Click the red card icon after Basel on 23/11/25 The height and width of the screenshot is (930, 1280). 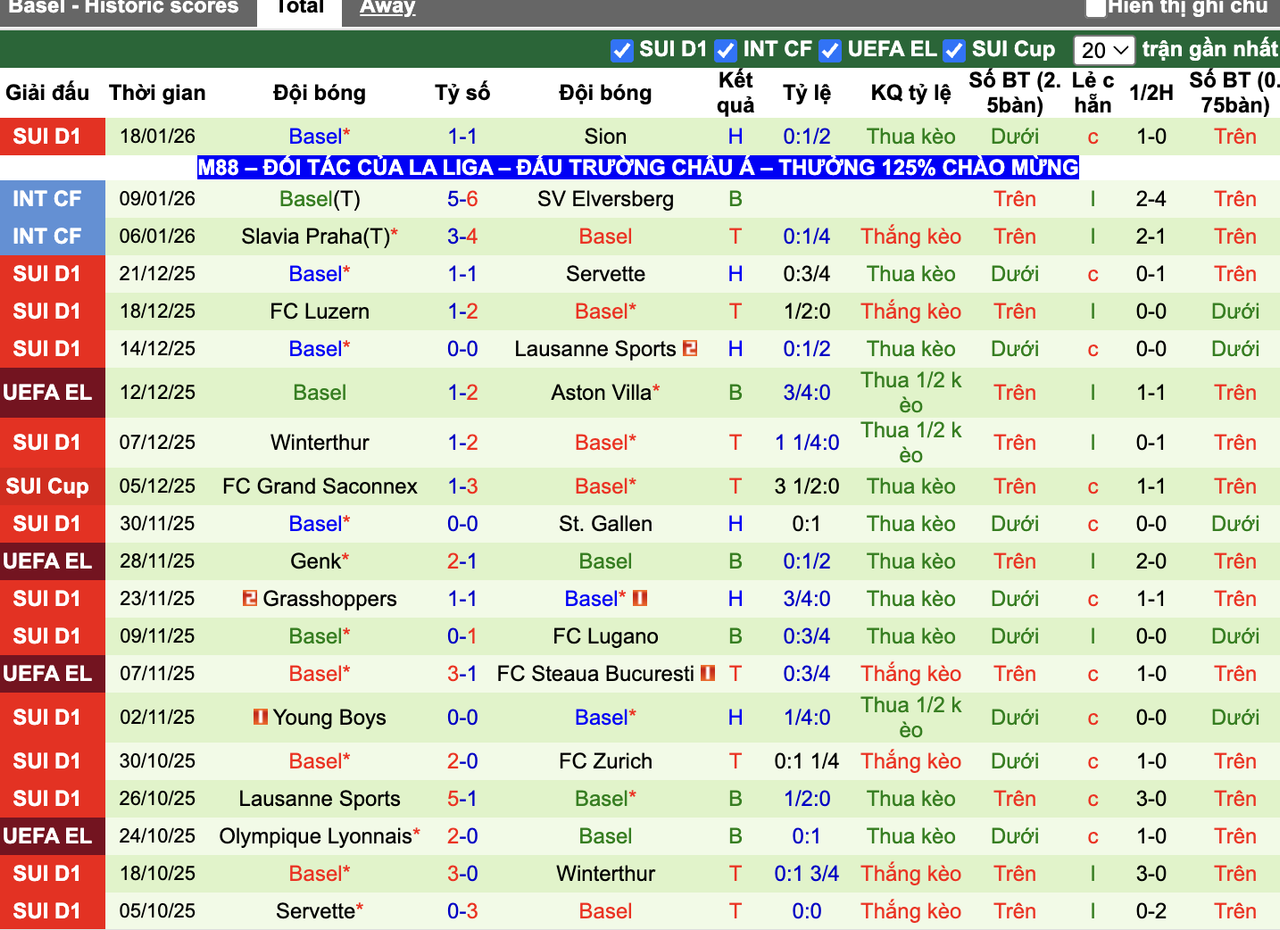click(x=640, y=599)
